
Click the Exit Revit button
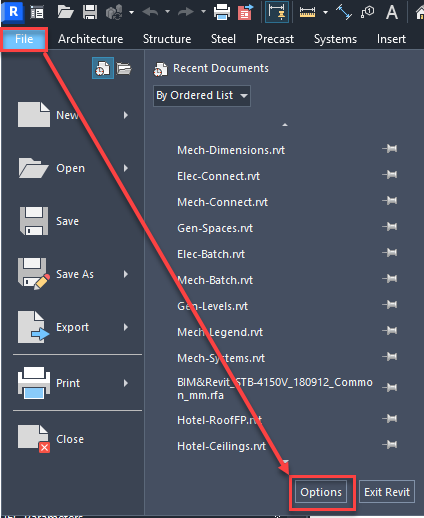click(387, 492)
